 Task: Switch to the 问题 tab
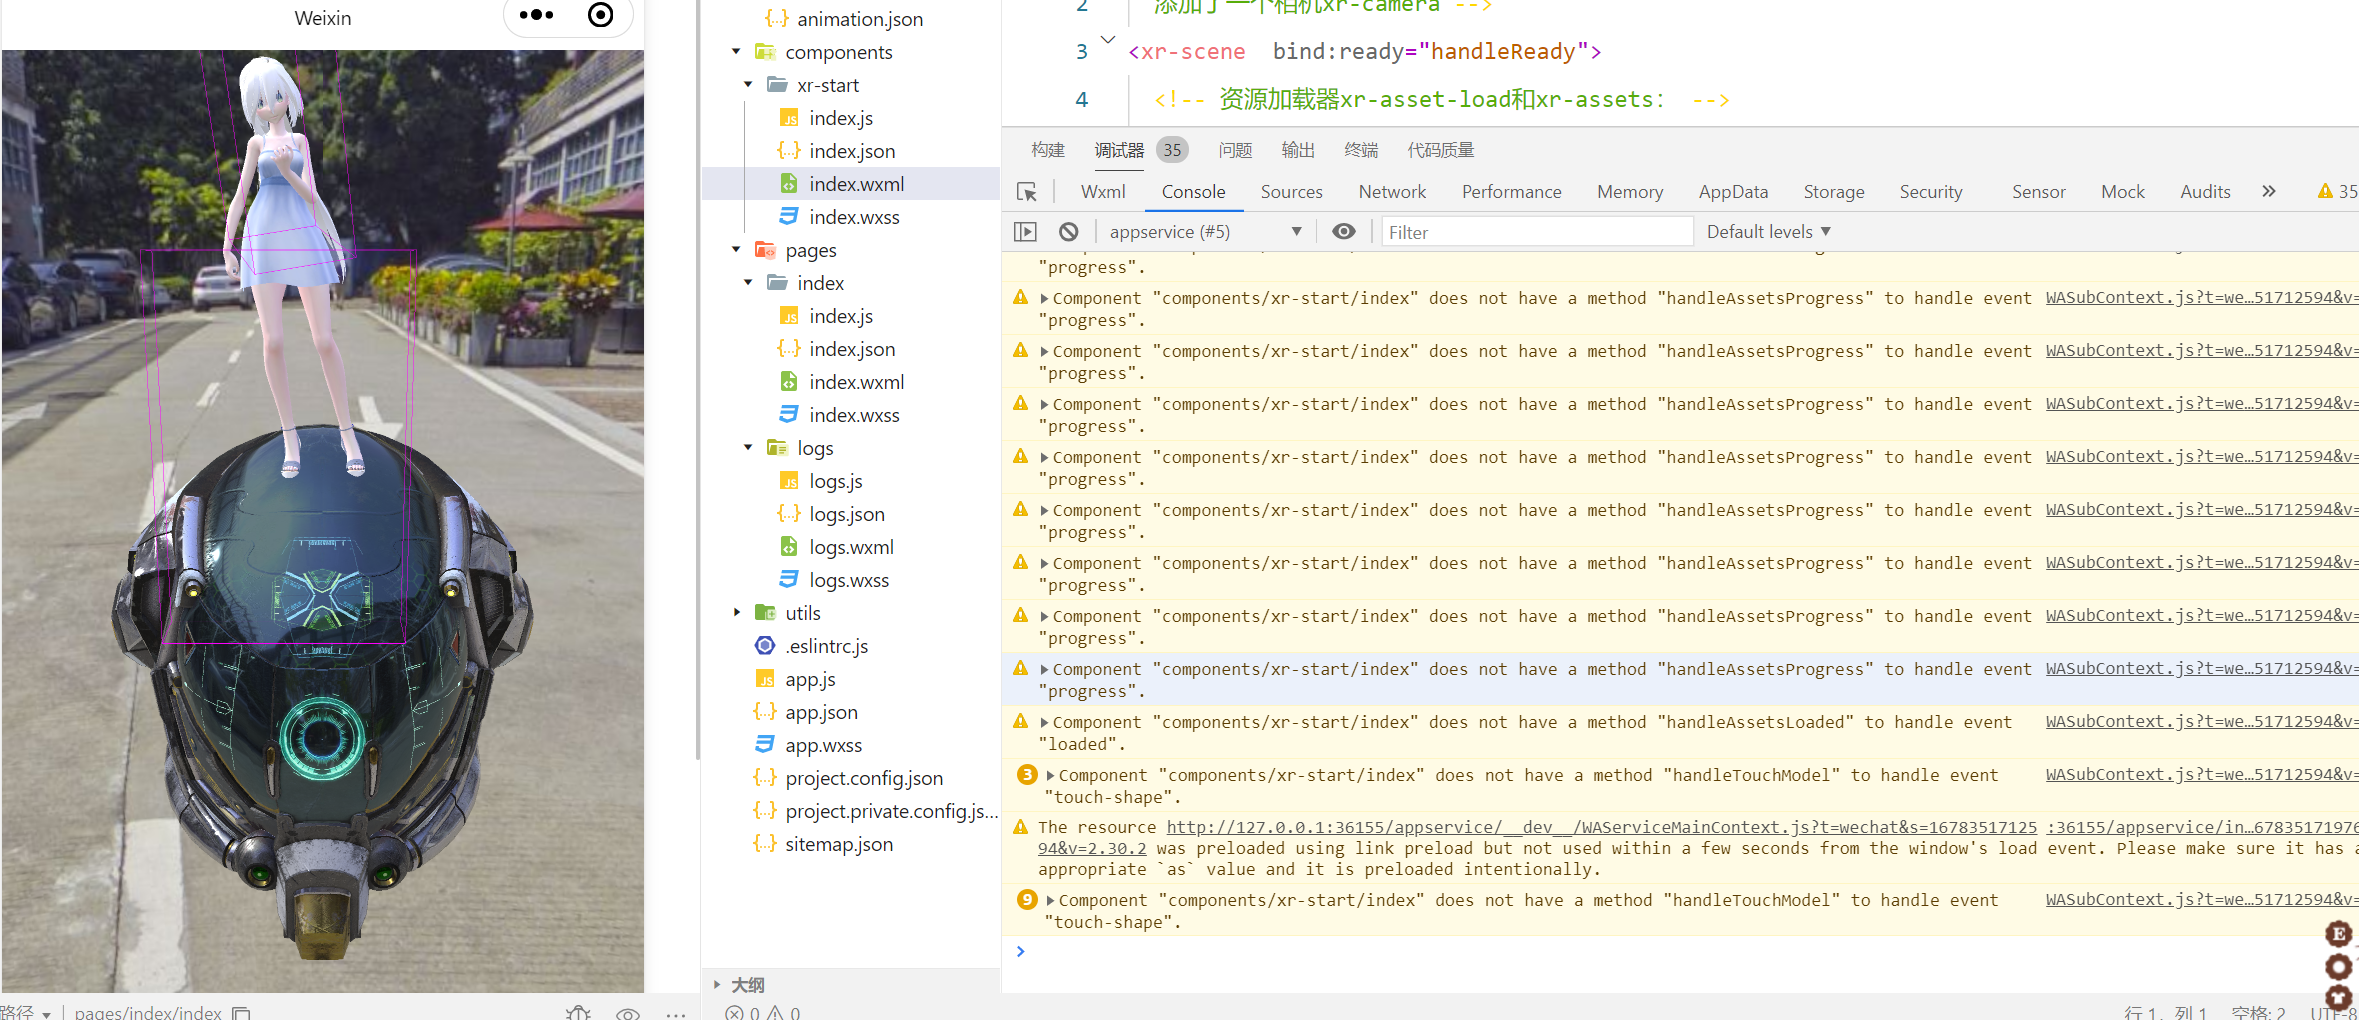coord(1235,150)
